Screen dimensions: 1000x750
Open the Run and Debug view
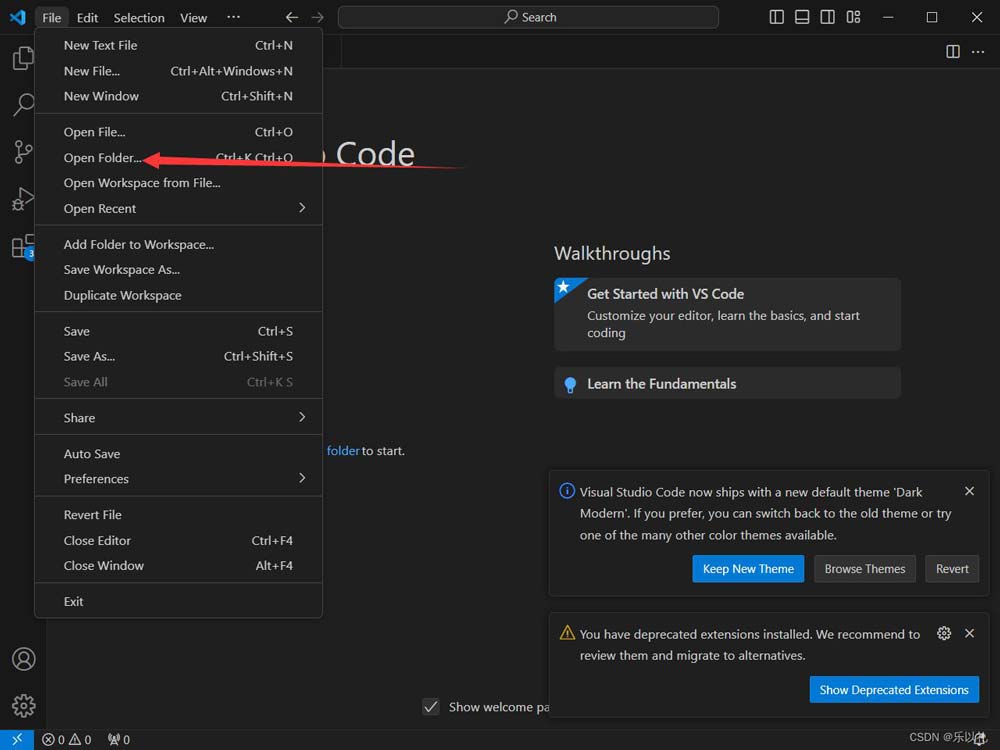22,199
